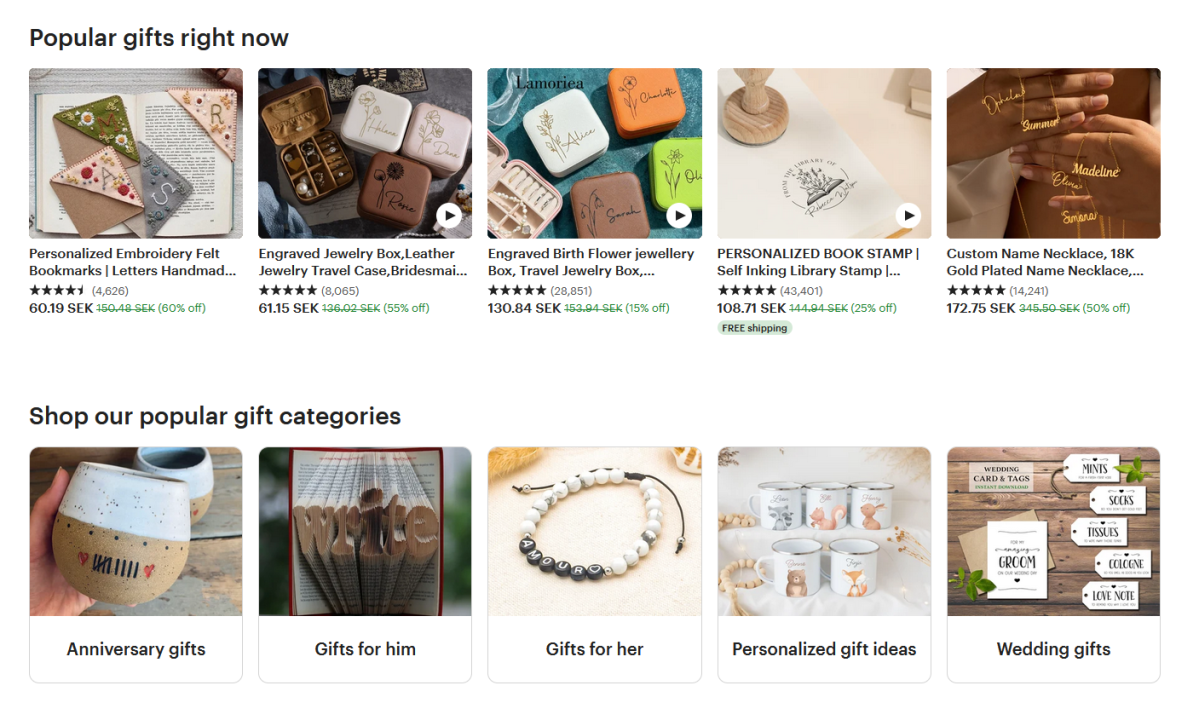The height and width of the screenshot is (720, 1199).
Task: Click the FREE shipping badge
Action: point(754,327)
